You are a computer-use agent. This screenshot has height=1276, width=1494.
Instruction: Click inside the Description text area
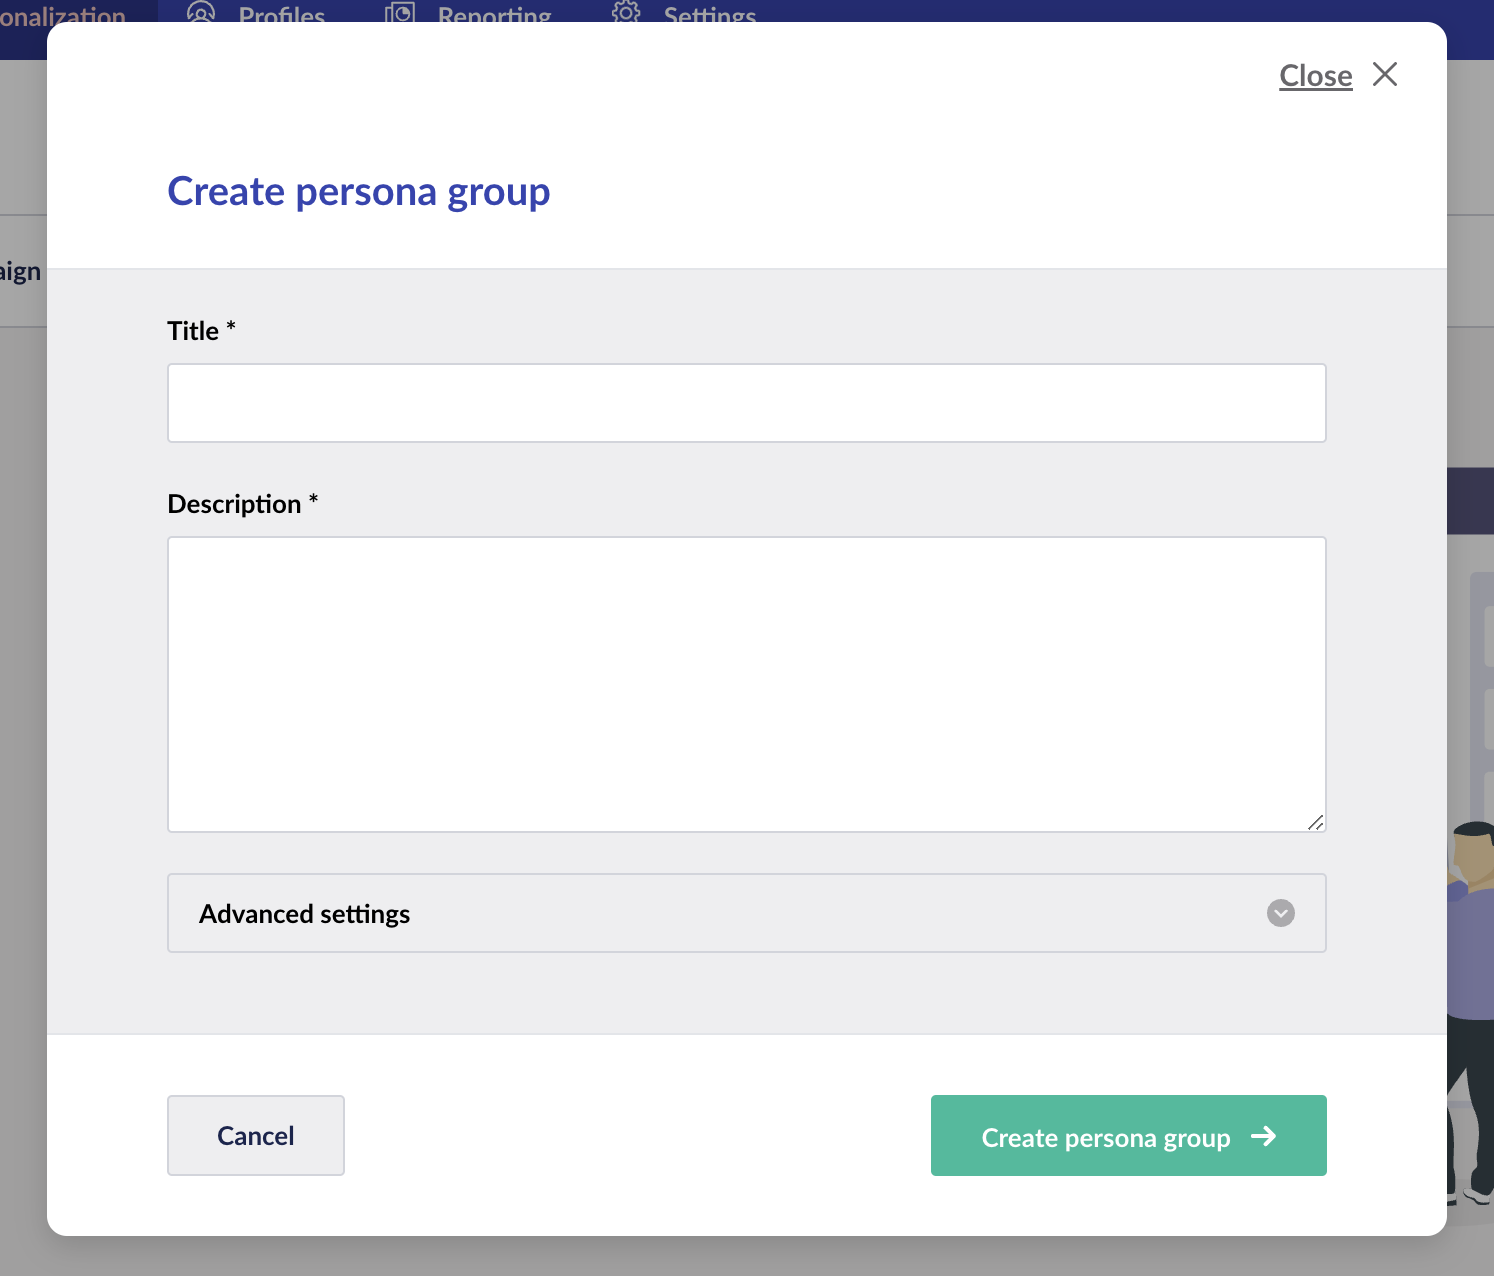point(746,684)
